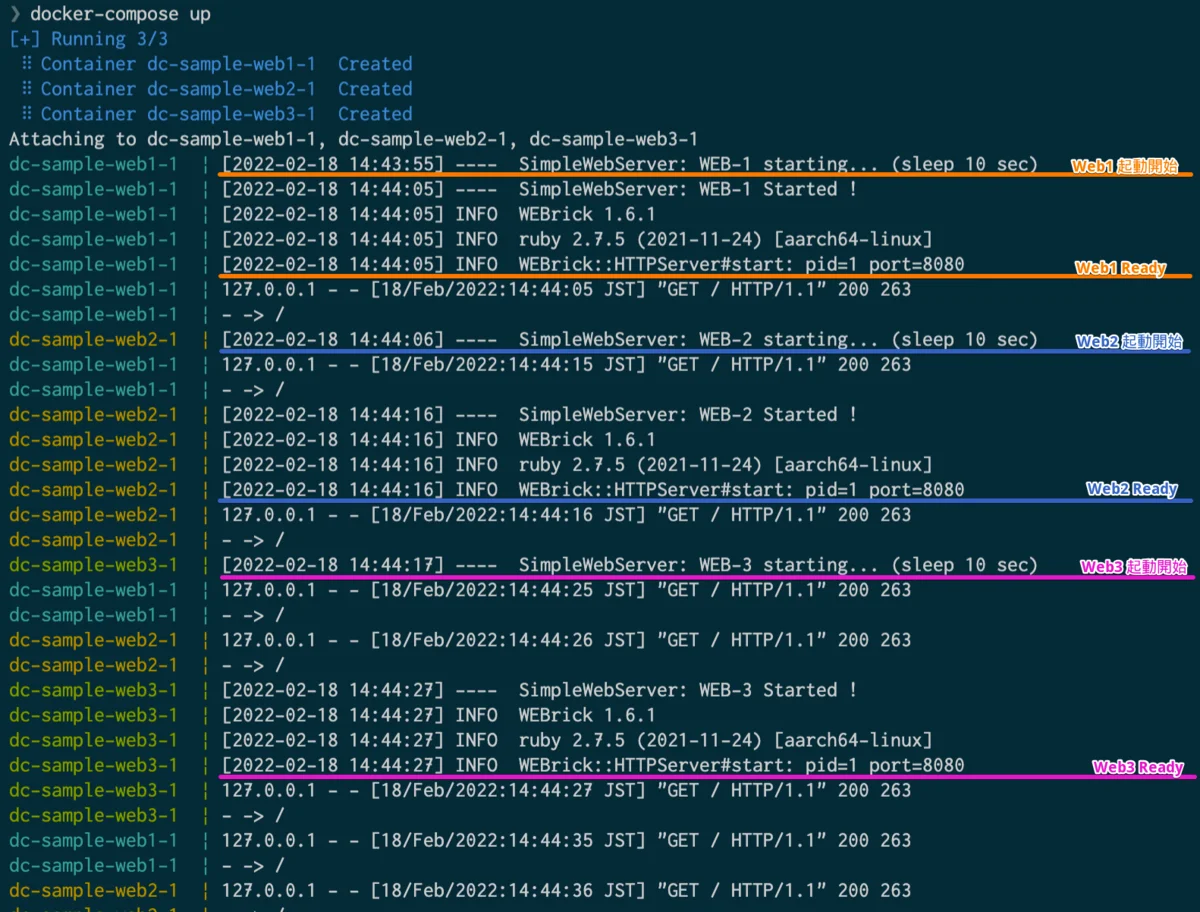Click the line beginning "Attaching to dc-sample-web1-1"
This screenshot has height=912, width=1200.
pos(354,139)
